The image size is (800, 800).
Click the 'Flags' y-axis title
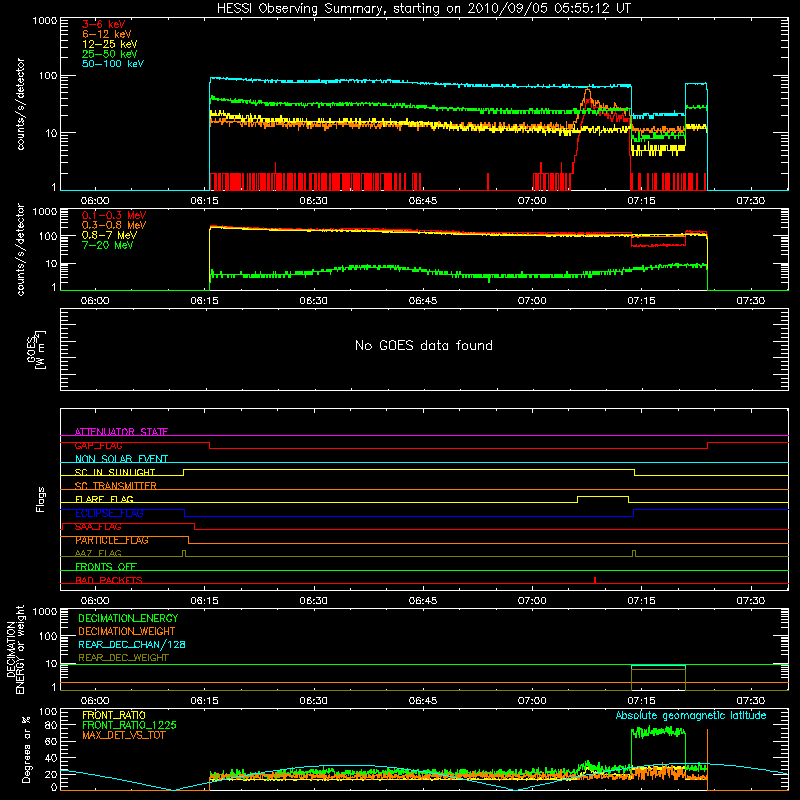point(41,499)
